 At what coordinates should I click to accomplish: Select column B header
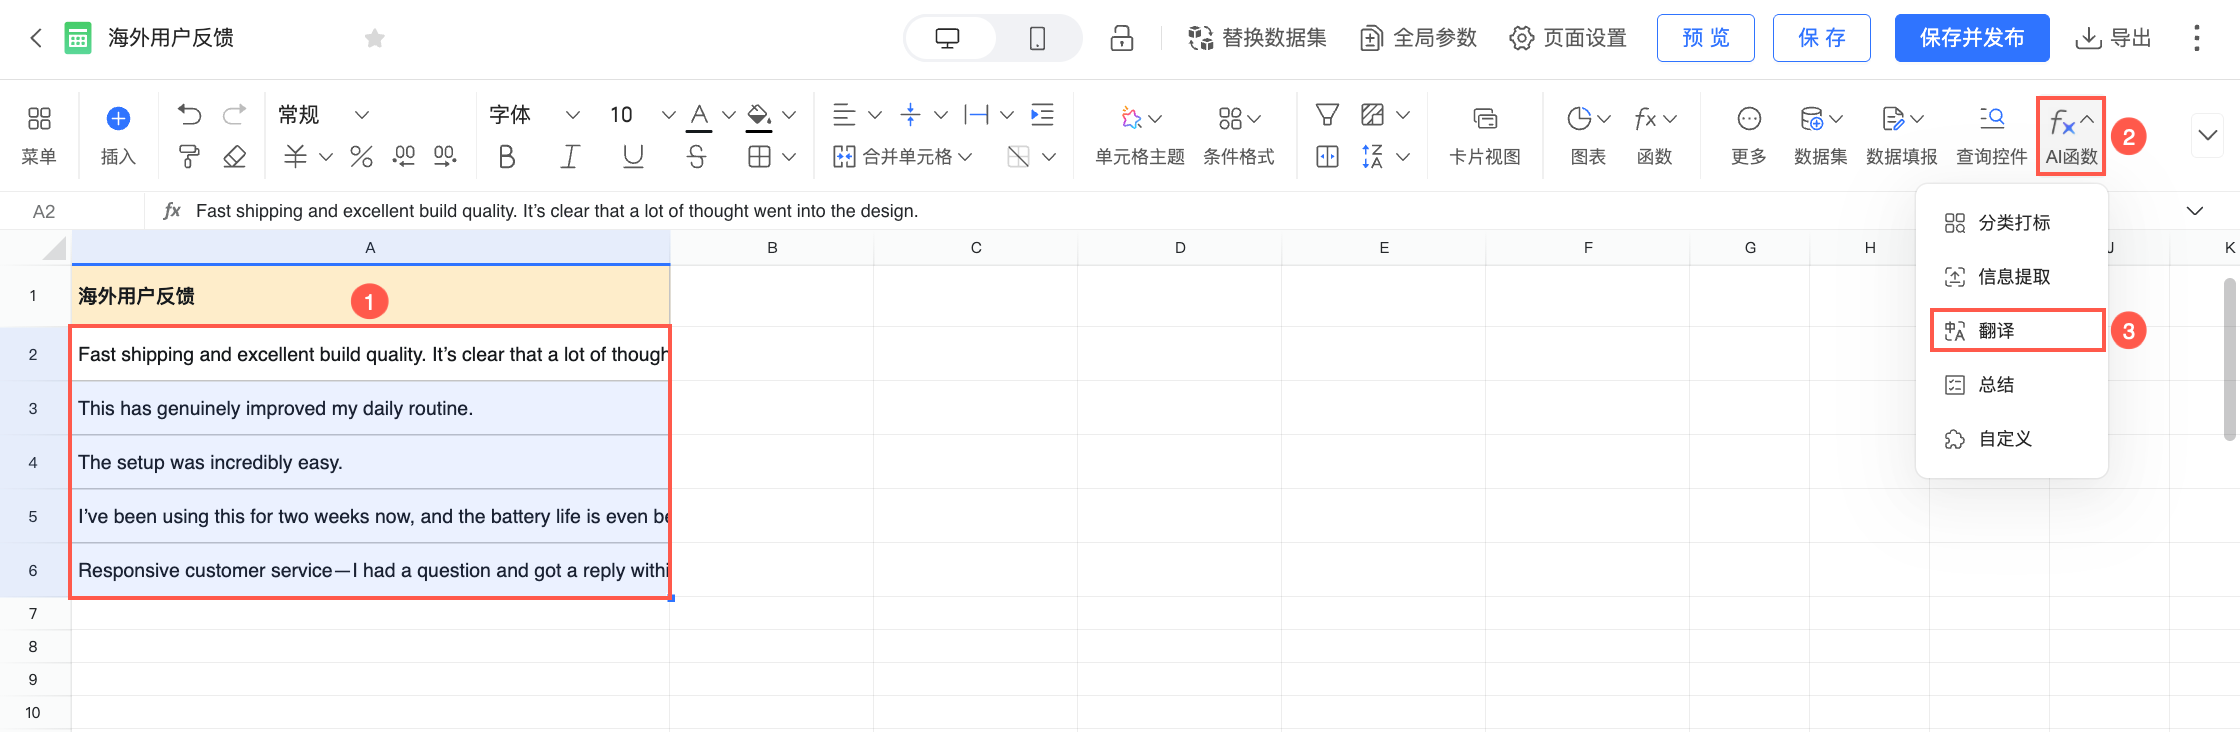click(772, 247)
